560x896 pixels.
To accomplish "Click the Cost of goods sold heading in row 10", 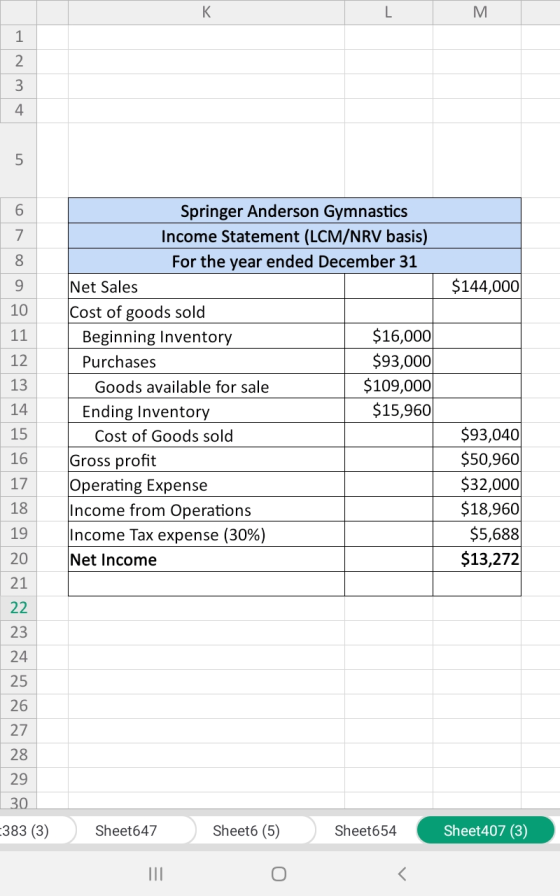I will 206,311.
